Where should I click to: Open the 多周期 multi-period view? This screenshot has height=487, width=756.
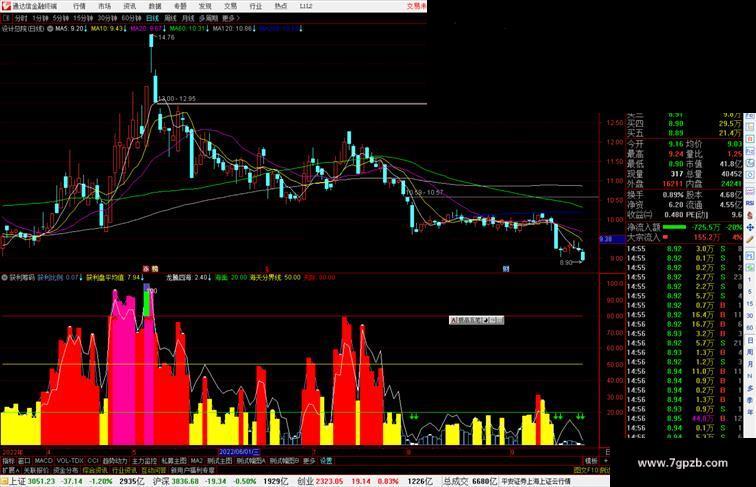point(208,18)
